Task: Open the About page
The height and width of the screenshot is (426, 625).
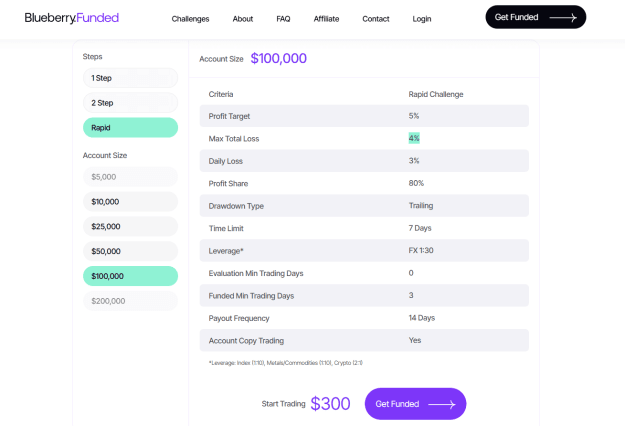Action: pos(243,19)
